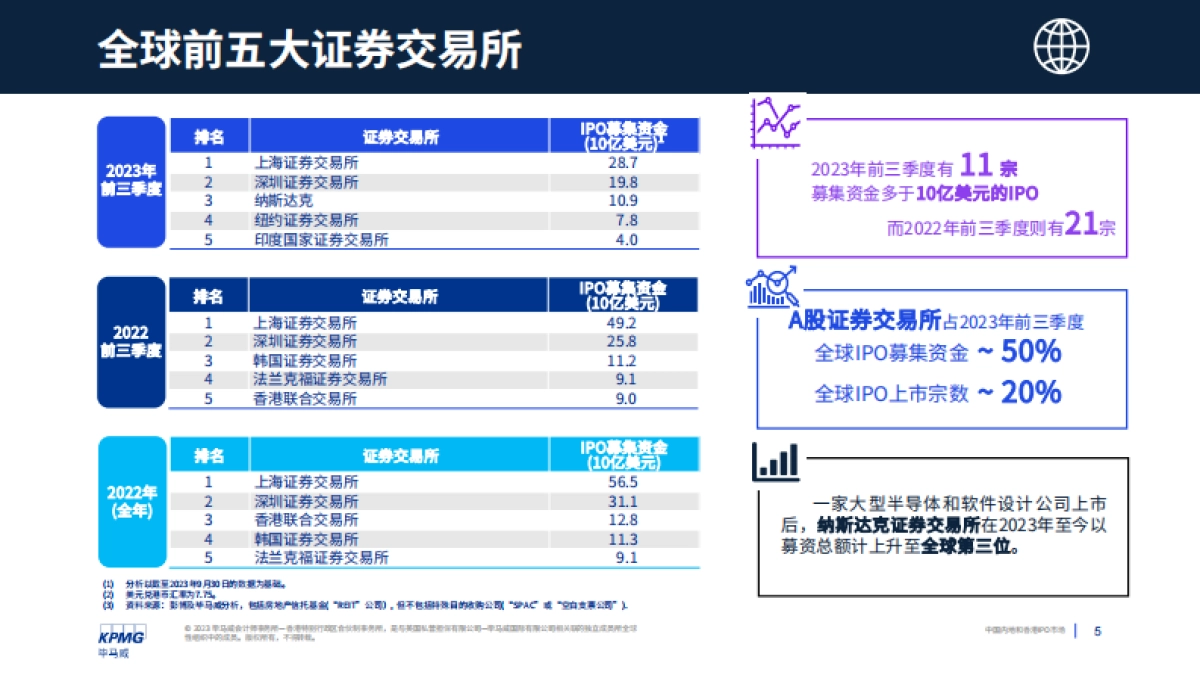
Task: Click footnote (3) about REIT companies
Action: coord(360,603)
